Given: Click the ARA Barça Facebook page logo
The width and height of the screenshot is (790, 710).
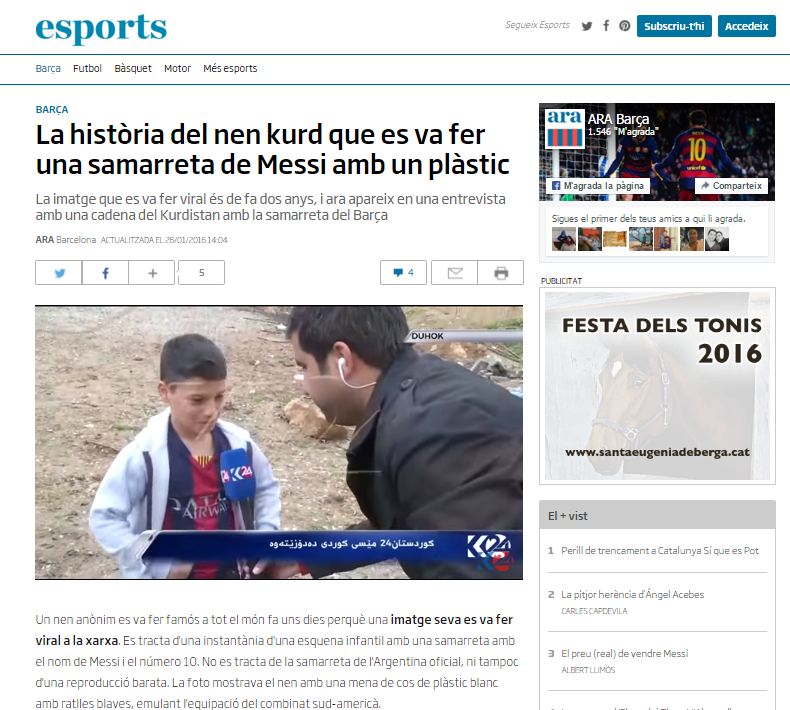Looking at the screenshot, I should click(565, 128).
